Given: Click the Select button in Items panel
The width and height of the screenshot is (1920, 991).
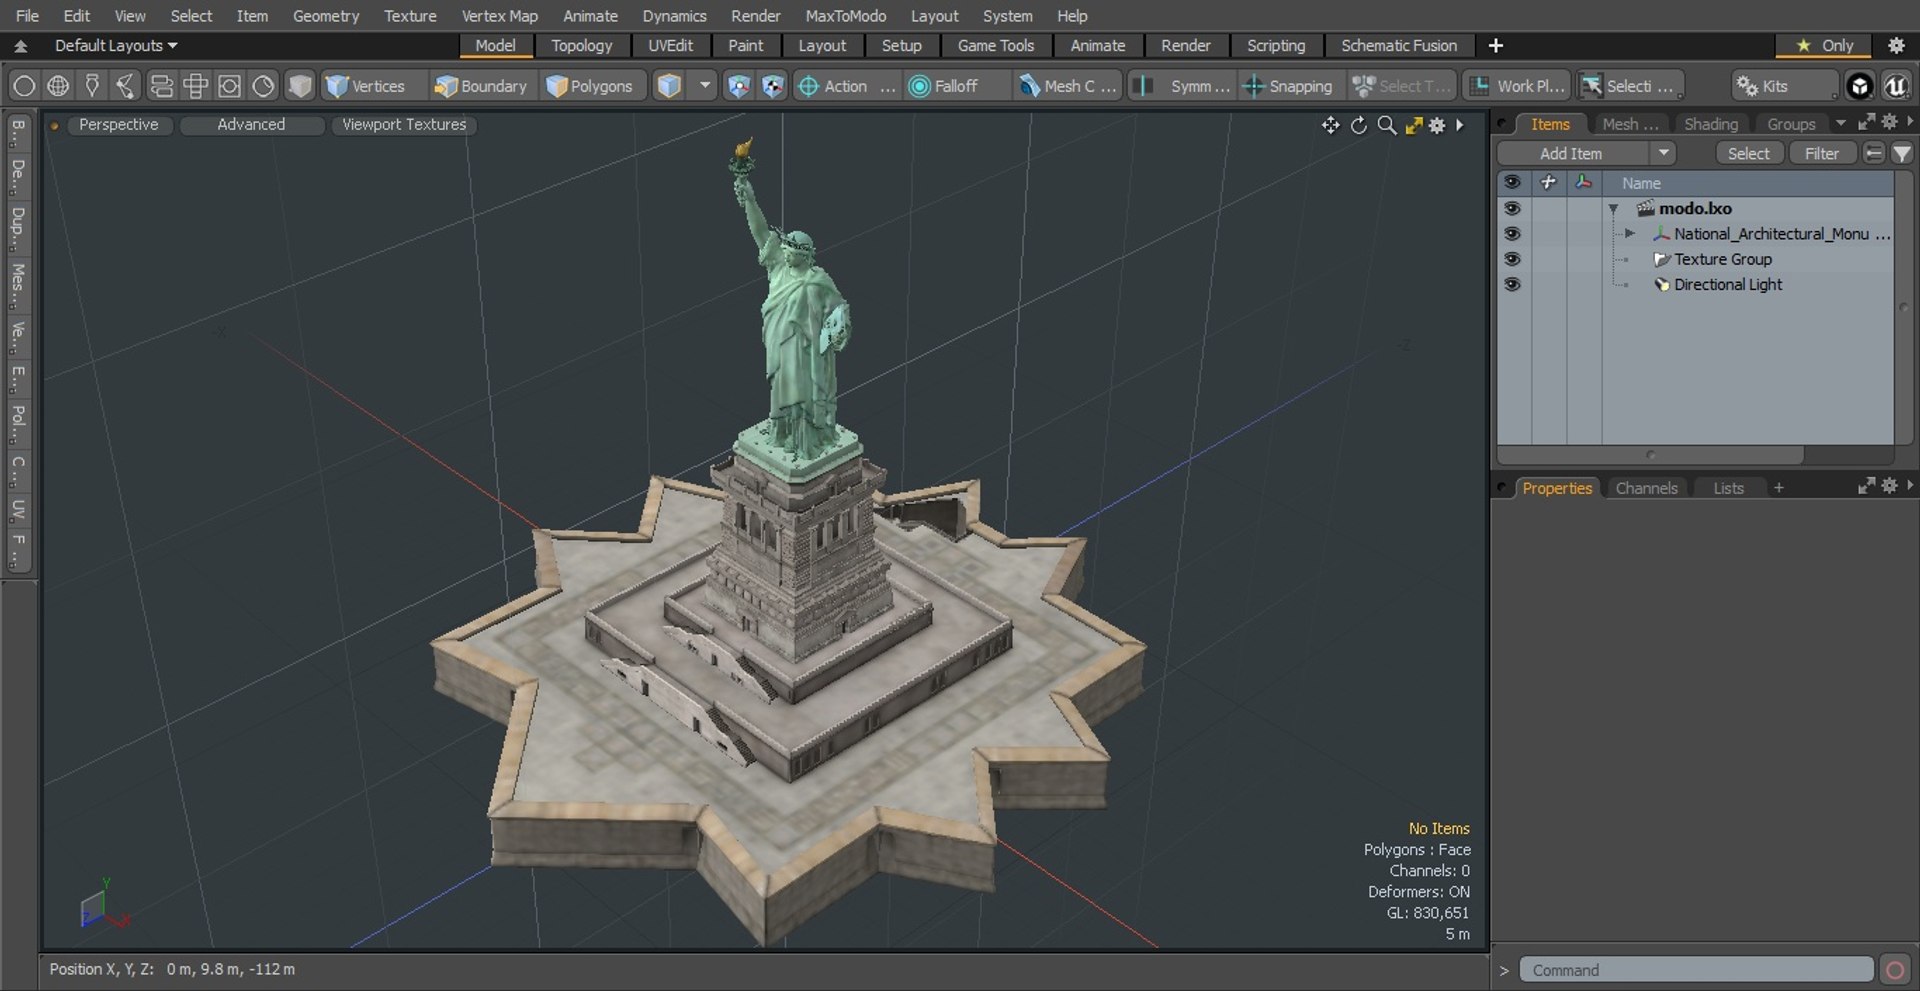Looking at the screenshot, I should (1748, 153).
